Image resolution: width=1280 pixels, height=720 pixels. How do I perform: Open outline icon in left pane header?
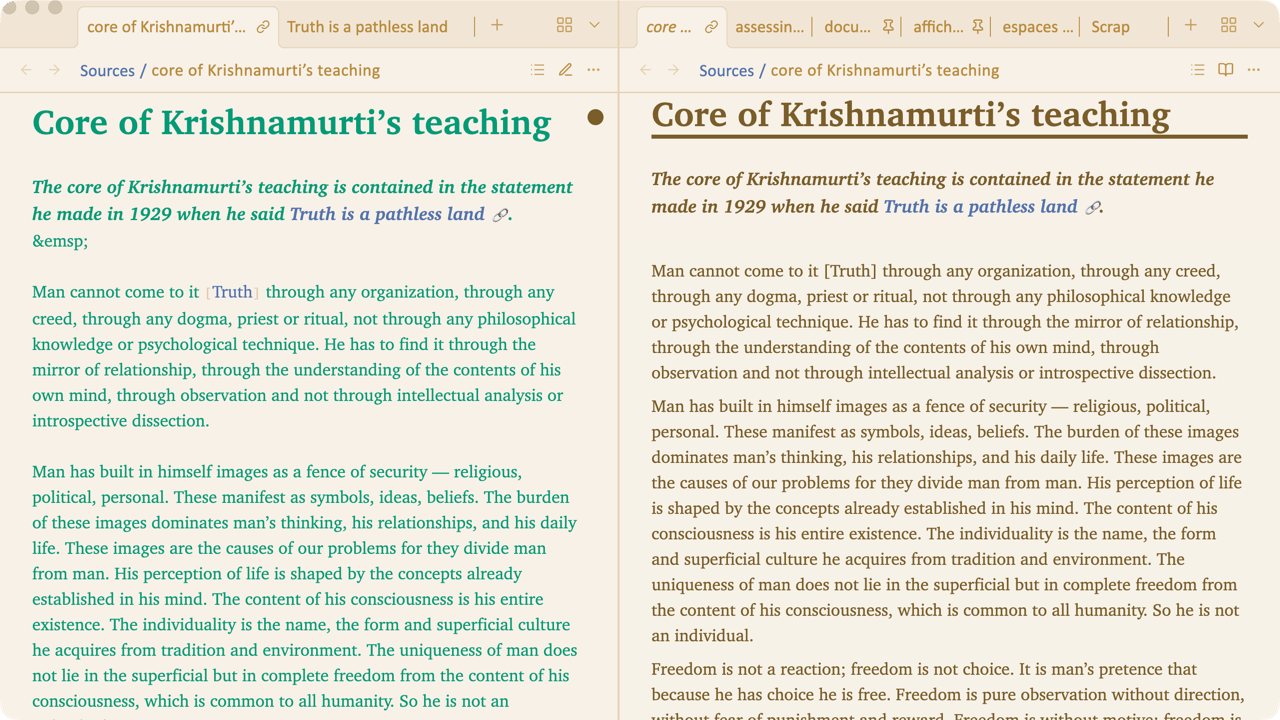pos(538,70)
